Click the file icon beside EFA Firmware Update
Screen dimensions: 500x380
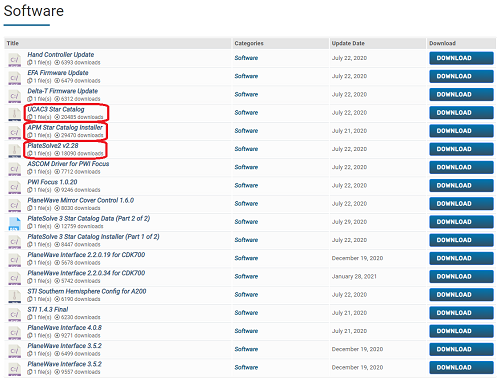(x=15, y=78)
